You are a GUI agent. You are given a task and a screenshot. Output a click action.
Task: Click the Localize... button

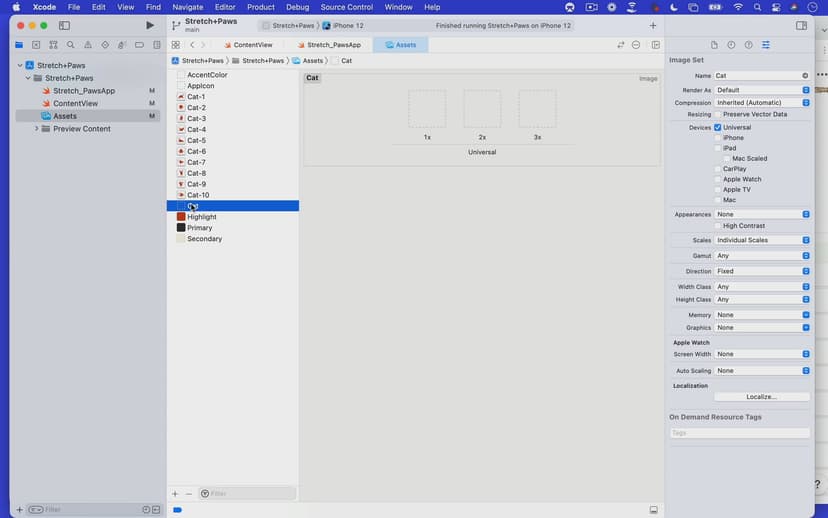click(762, 397)
